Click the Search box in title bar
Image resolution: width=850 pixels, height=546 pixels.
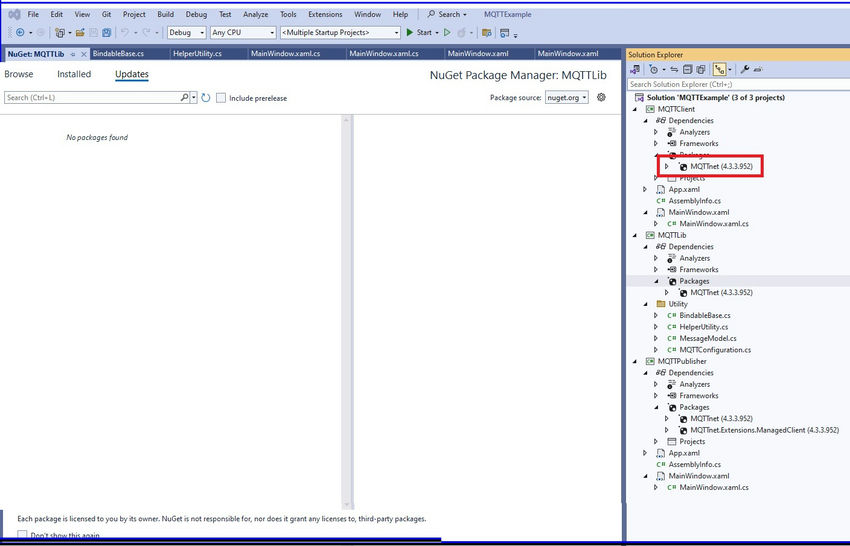(448, 15)
